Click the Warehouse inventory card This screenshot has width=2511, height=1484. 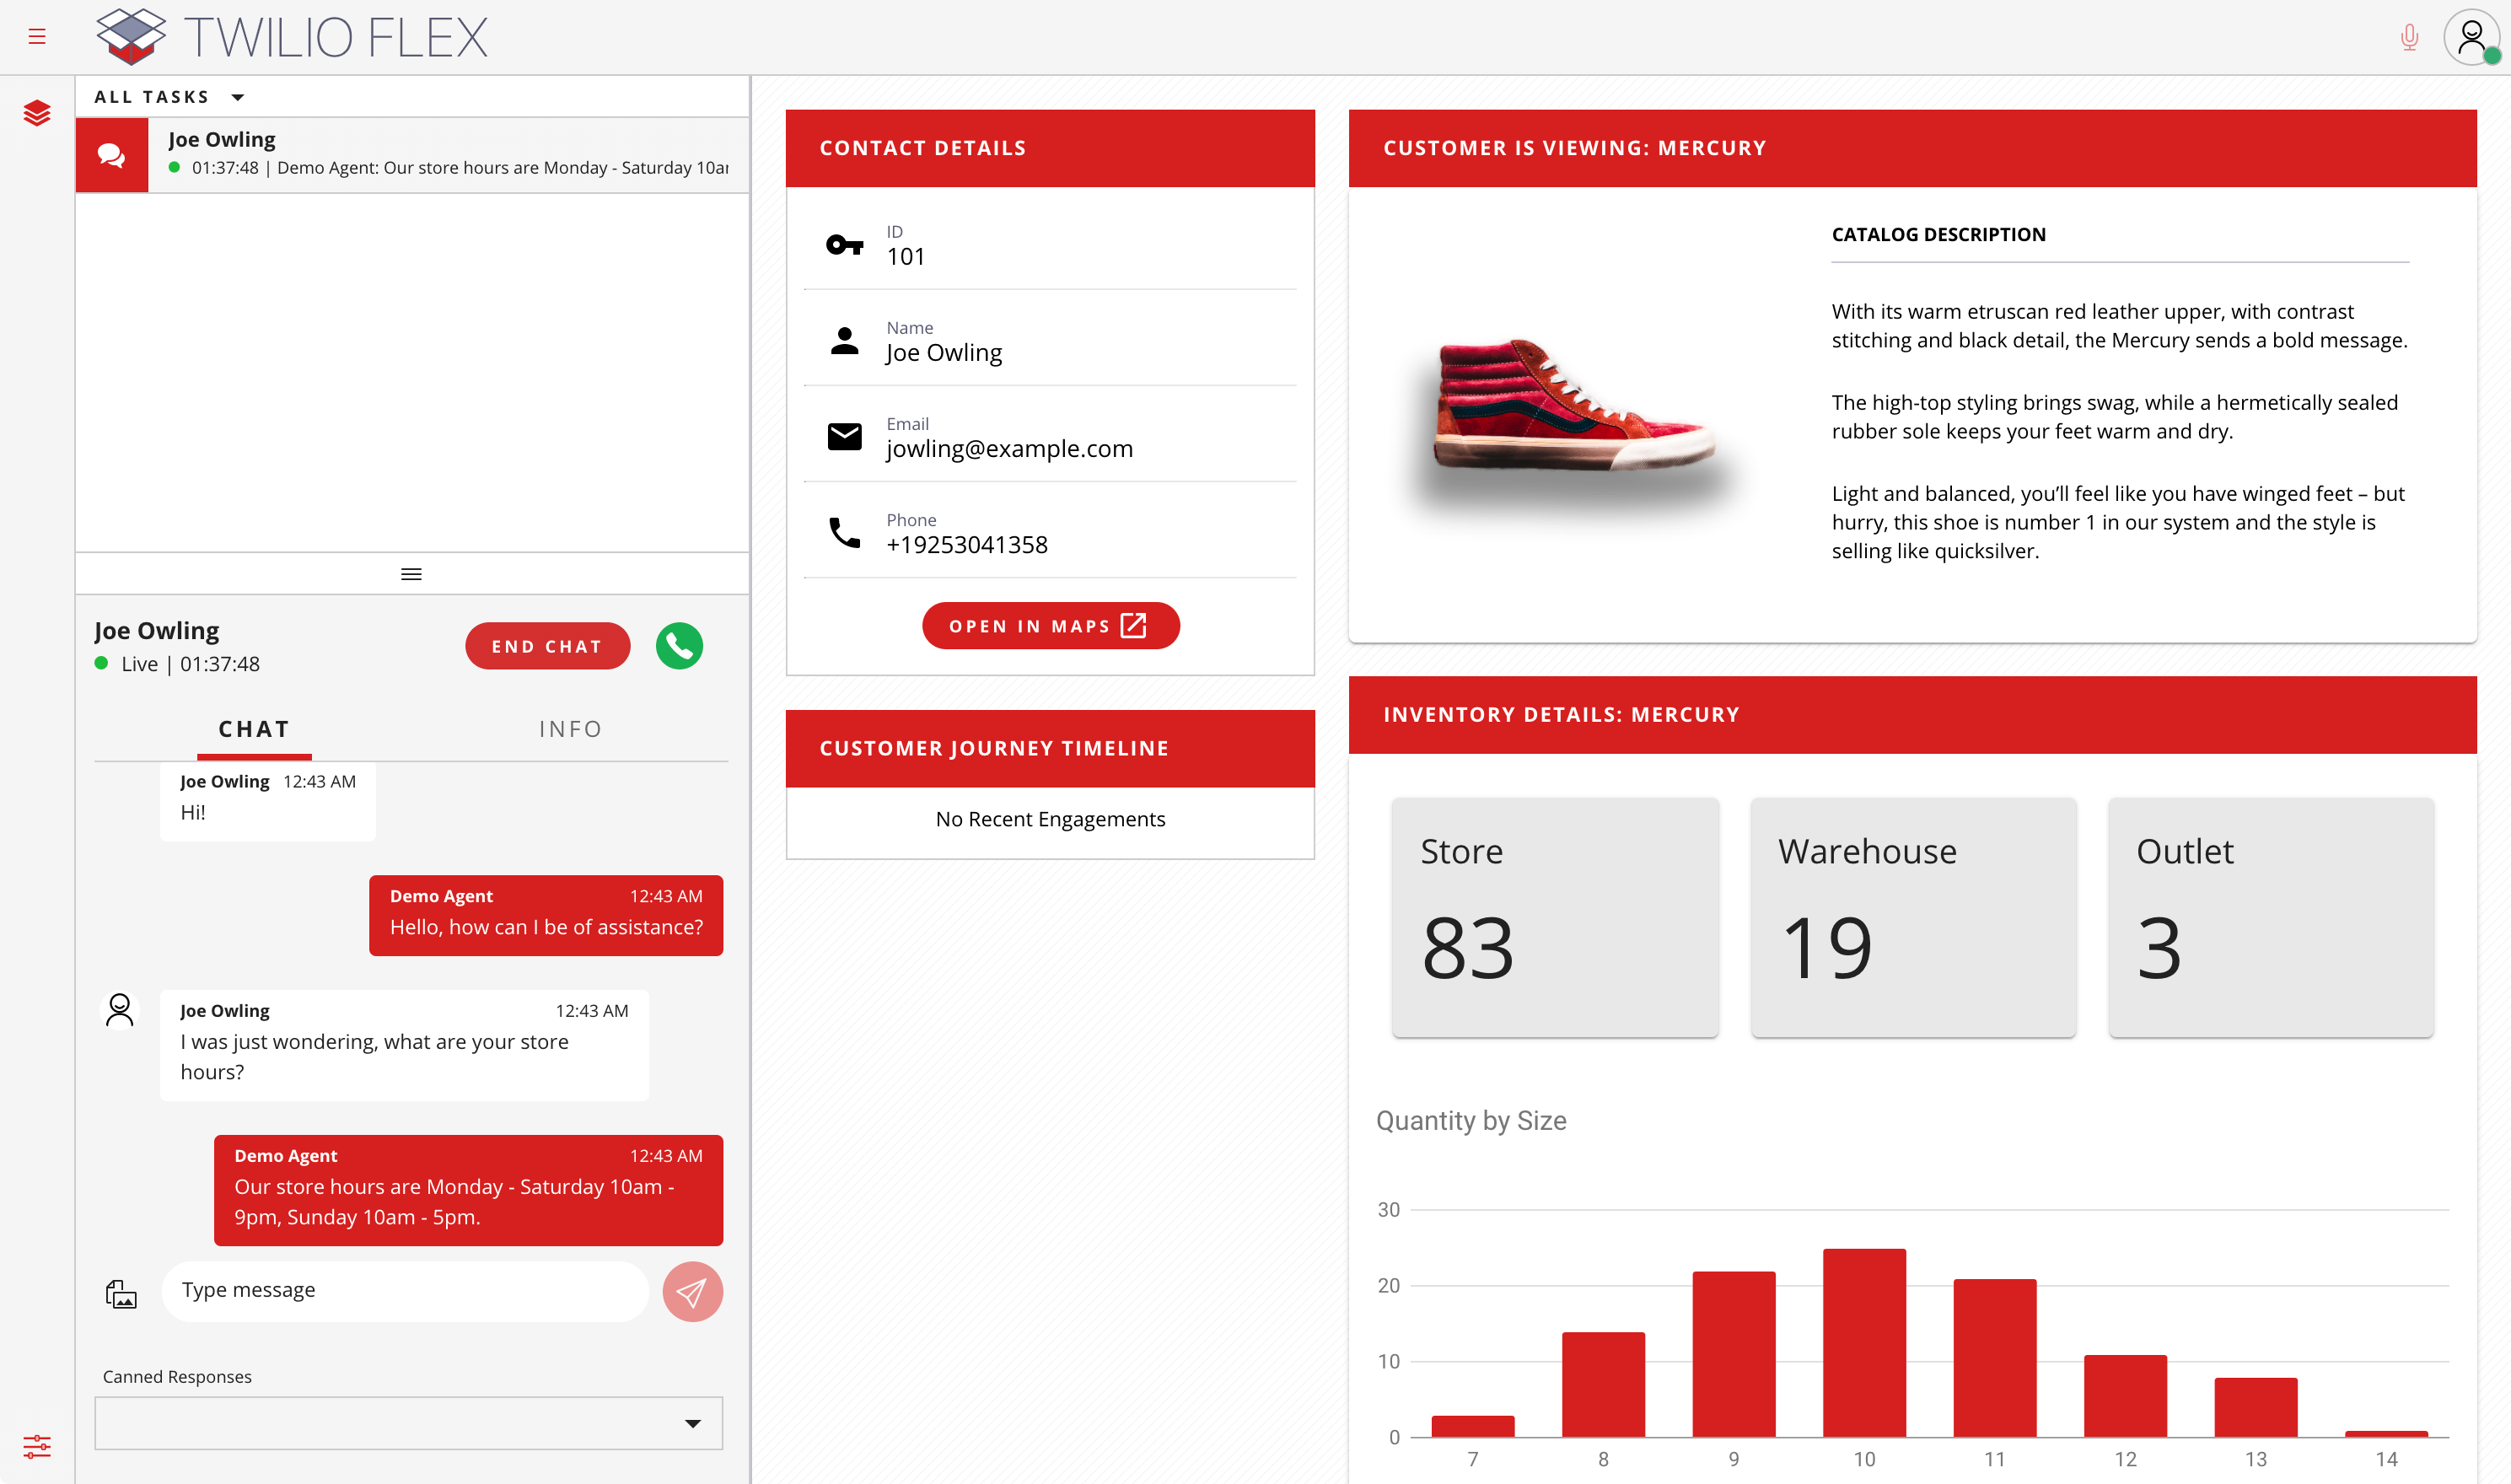pyautogui.click(x=1912, y=916)
